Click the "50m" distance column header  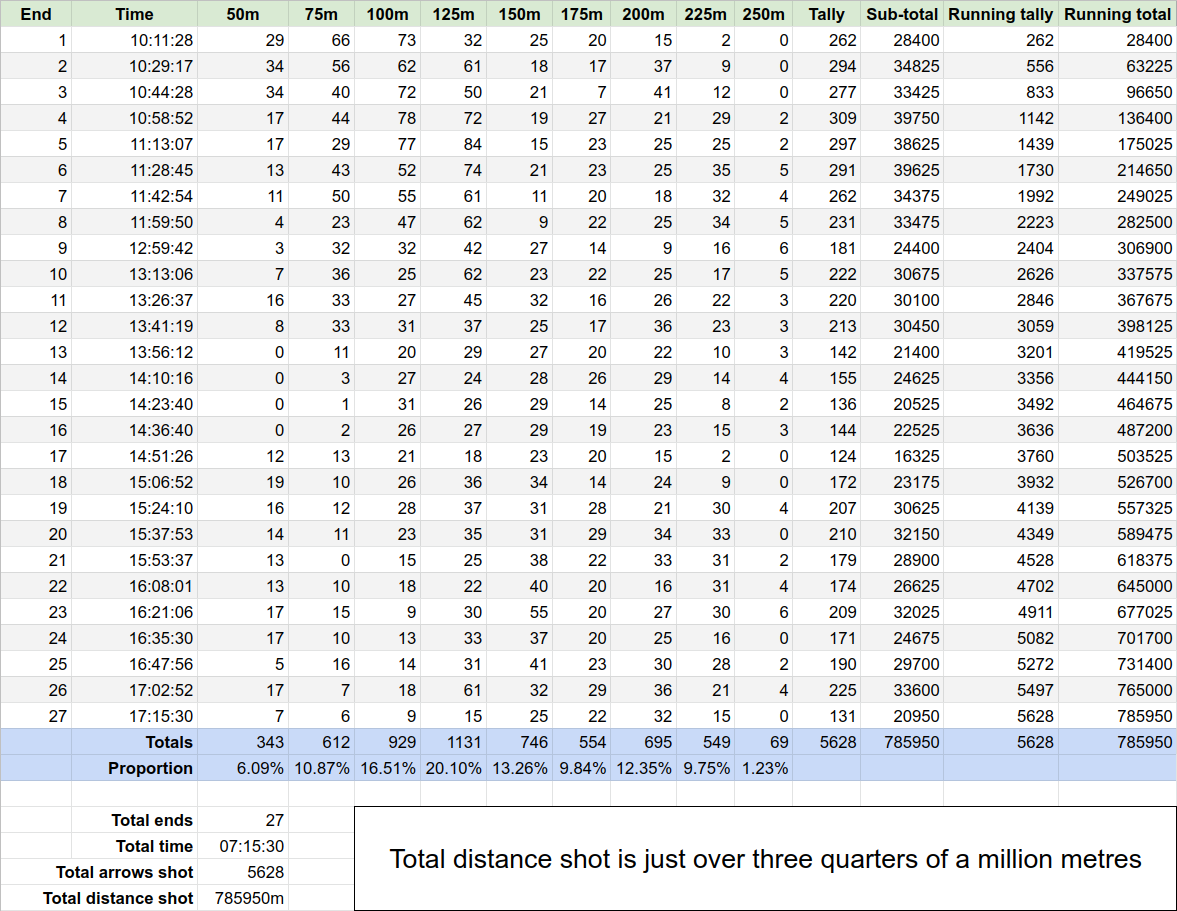click(243, 14)
